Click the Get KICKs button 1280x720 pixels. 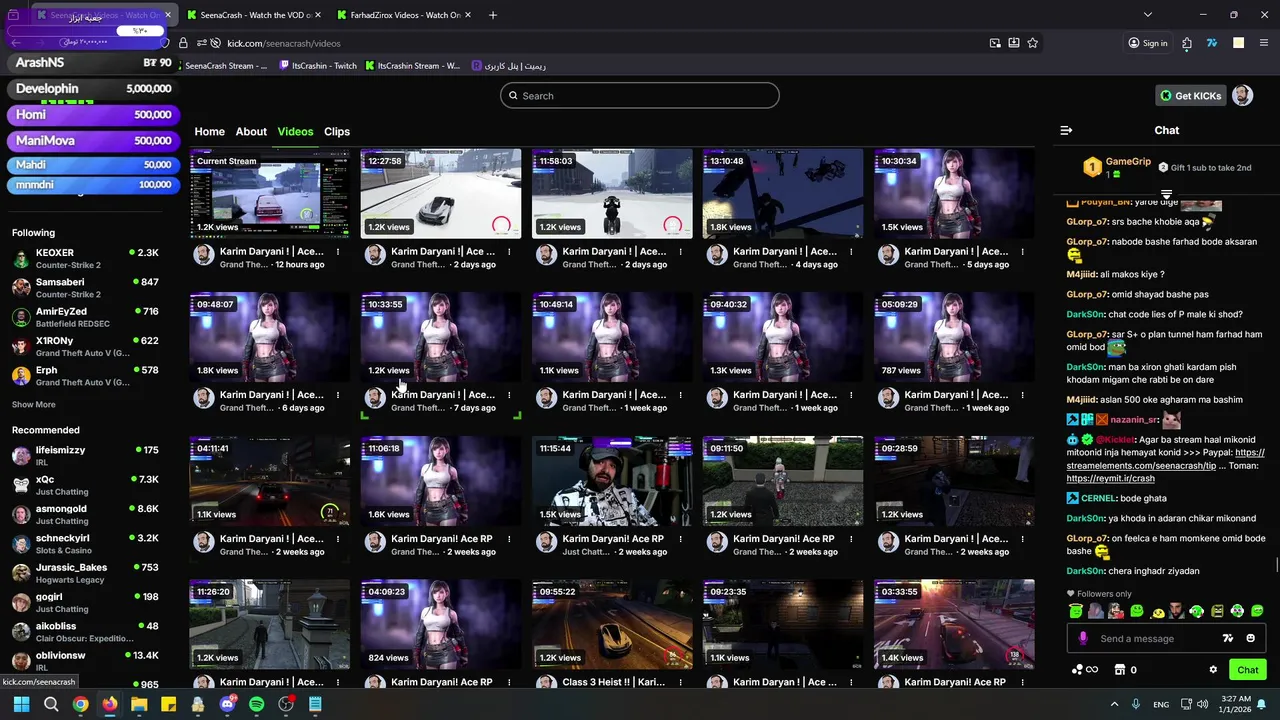click(x=1191, y=96)
